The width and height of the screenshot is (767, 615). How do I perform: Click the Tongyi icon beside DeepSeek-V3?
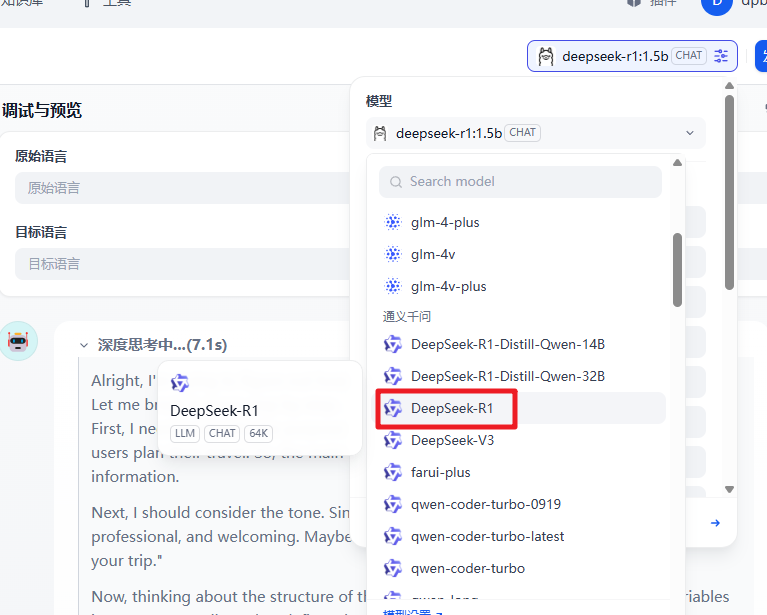393,440
